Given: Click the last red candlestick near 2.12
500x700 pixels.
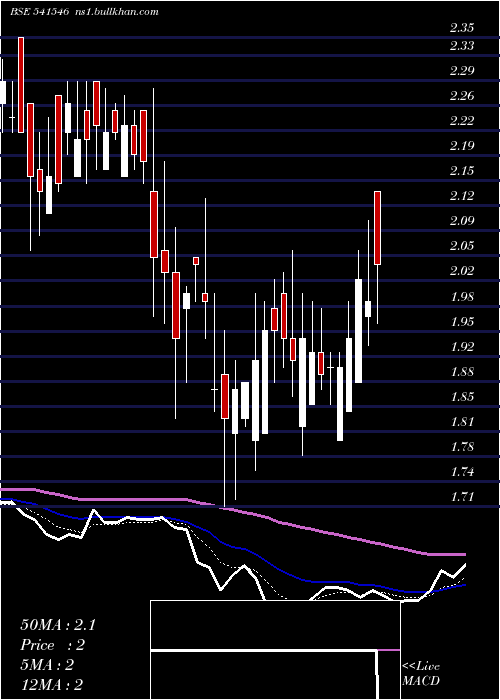Looking at the screenshot, I should [377, 228].
